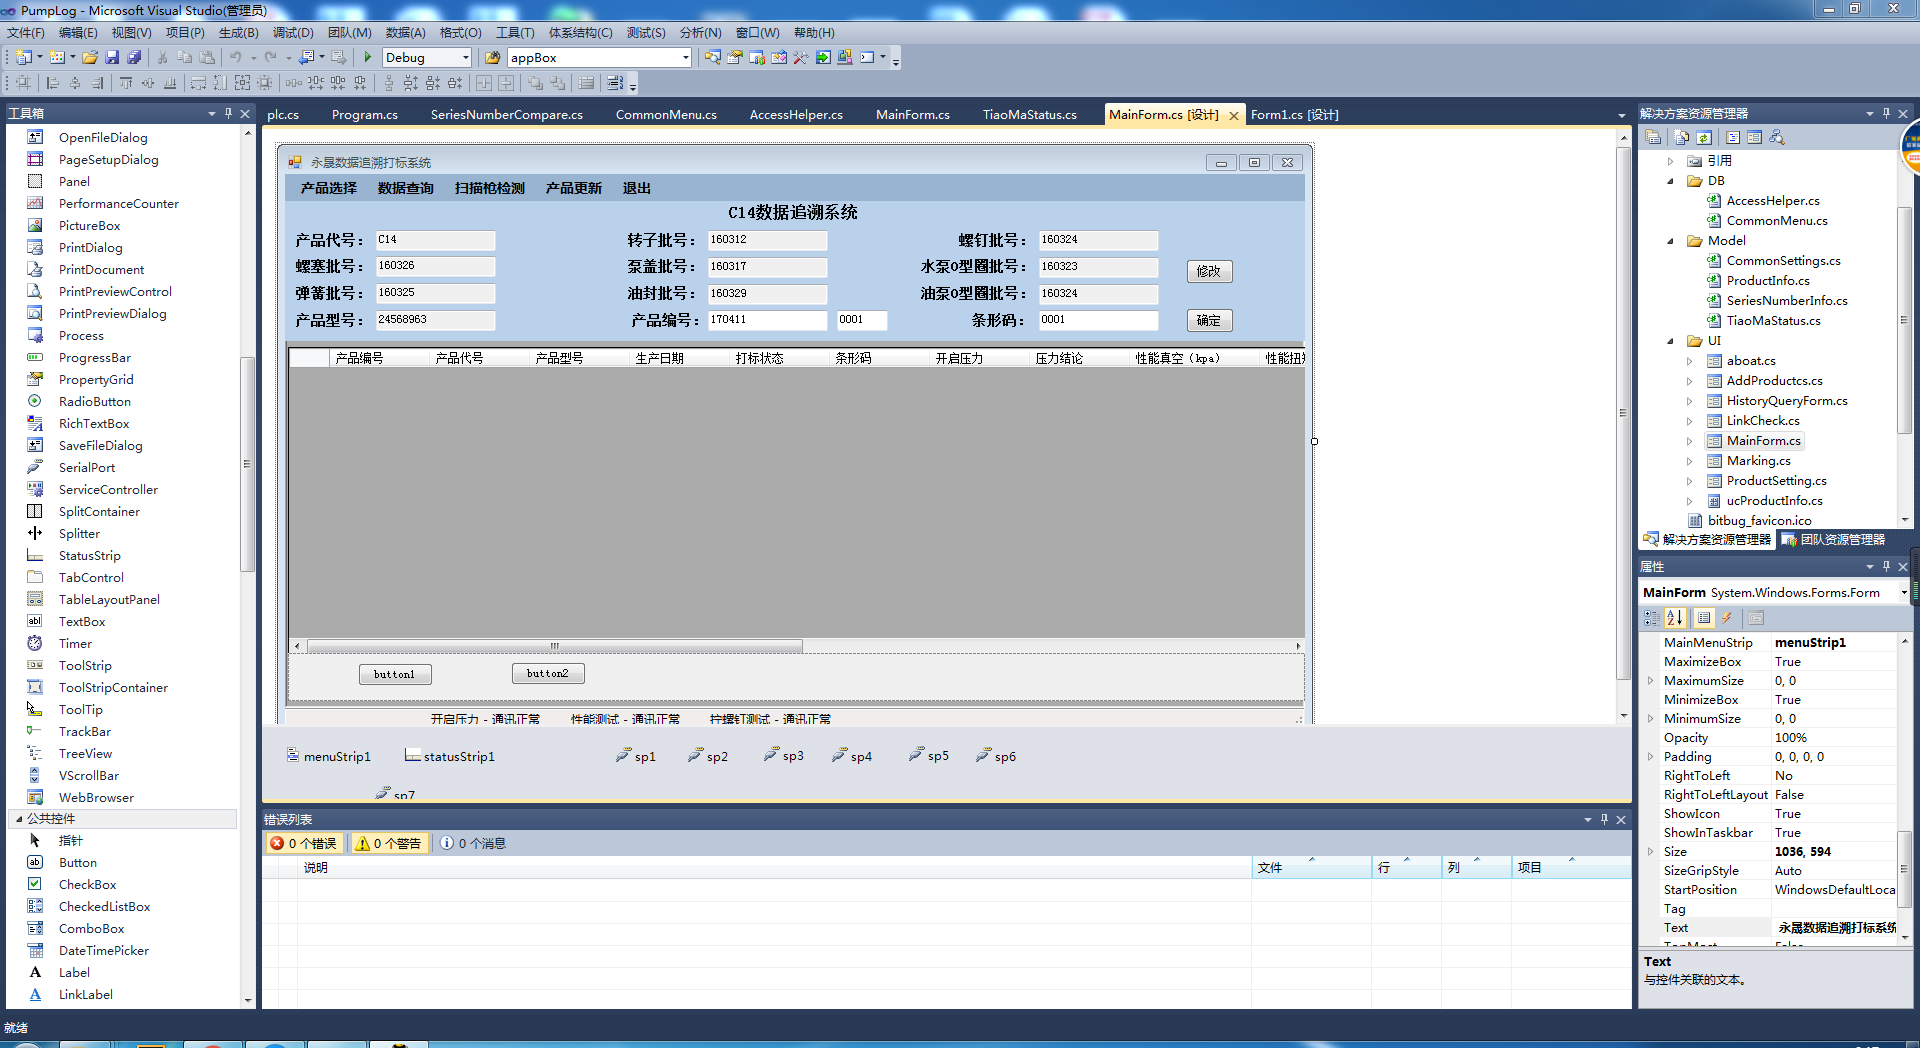The image size is (1920, 1048).
Task: Click the 修改 button on the form
Action: pos(1209,271)
